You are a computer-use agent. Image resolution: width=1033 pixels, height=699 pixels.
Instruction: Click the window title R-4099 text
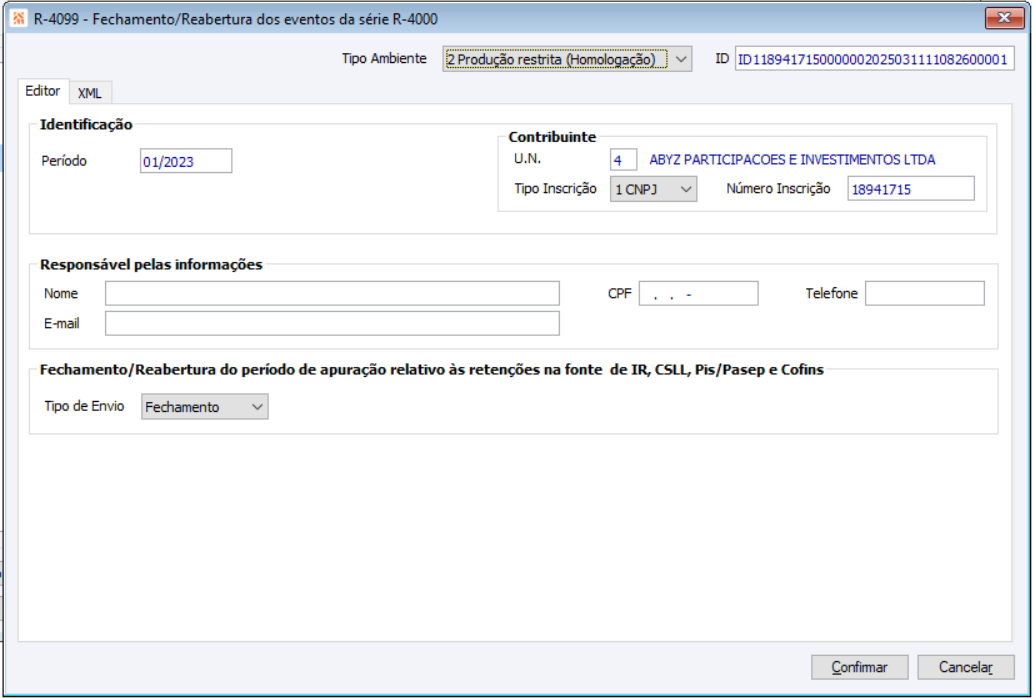[236, 19]
